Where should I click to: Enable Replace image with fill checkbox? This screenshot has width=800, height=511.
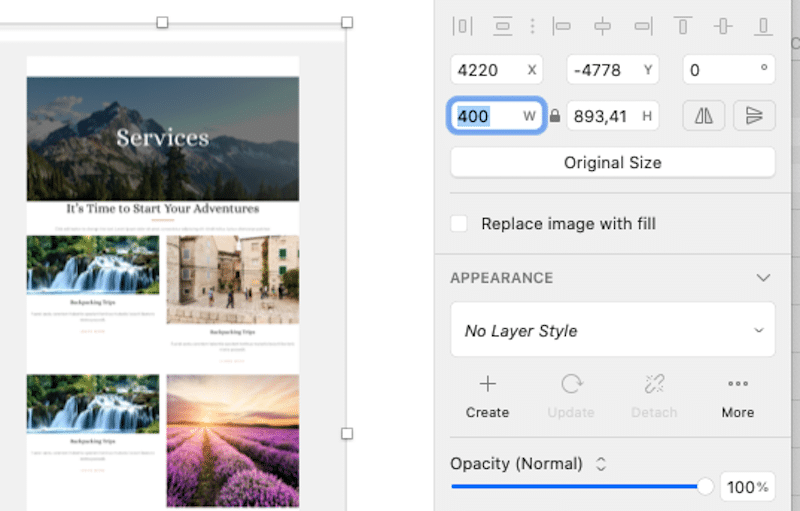pyautogui.click(x=459, y=223)
